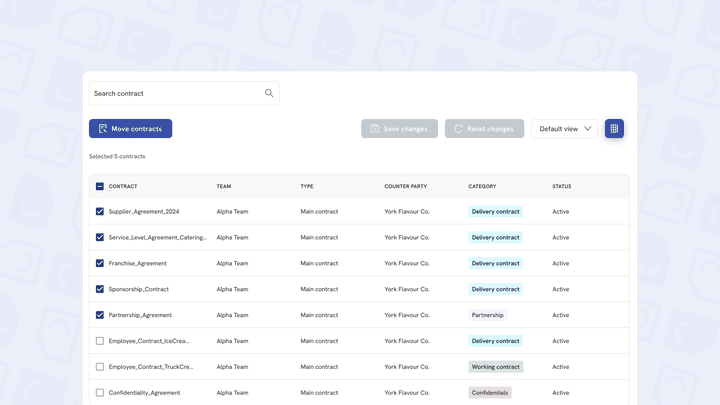Screen dimensions: 720x405
Task: Click the Working contract category tag
Action: tap(495, 367)
